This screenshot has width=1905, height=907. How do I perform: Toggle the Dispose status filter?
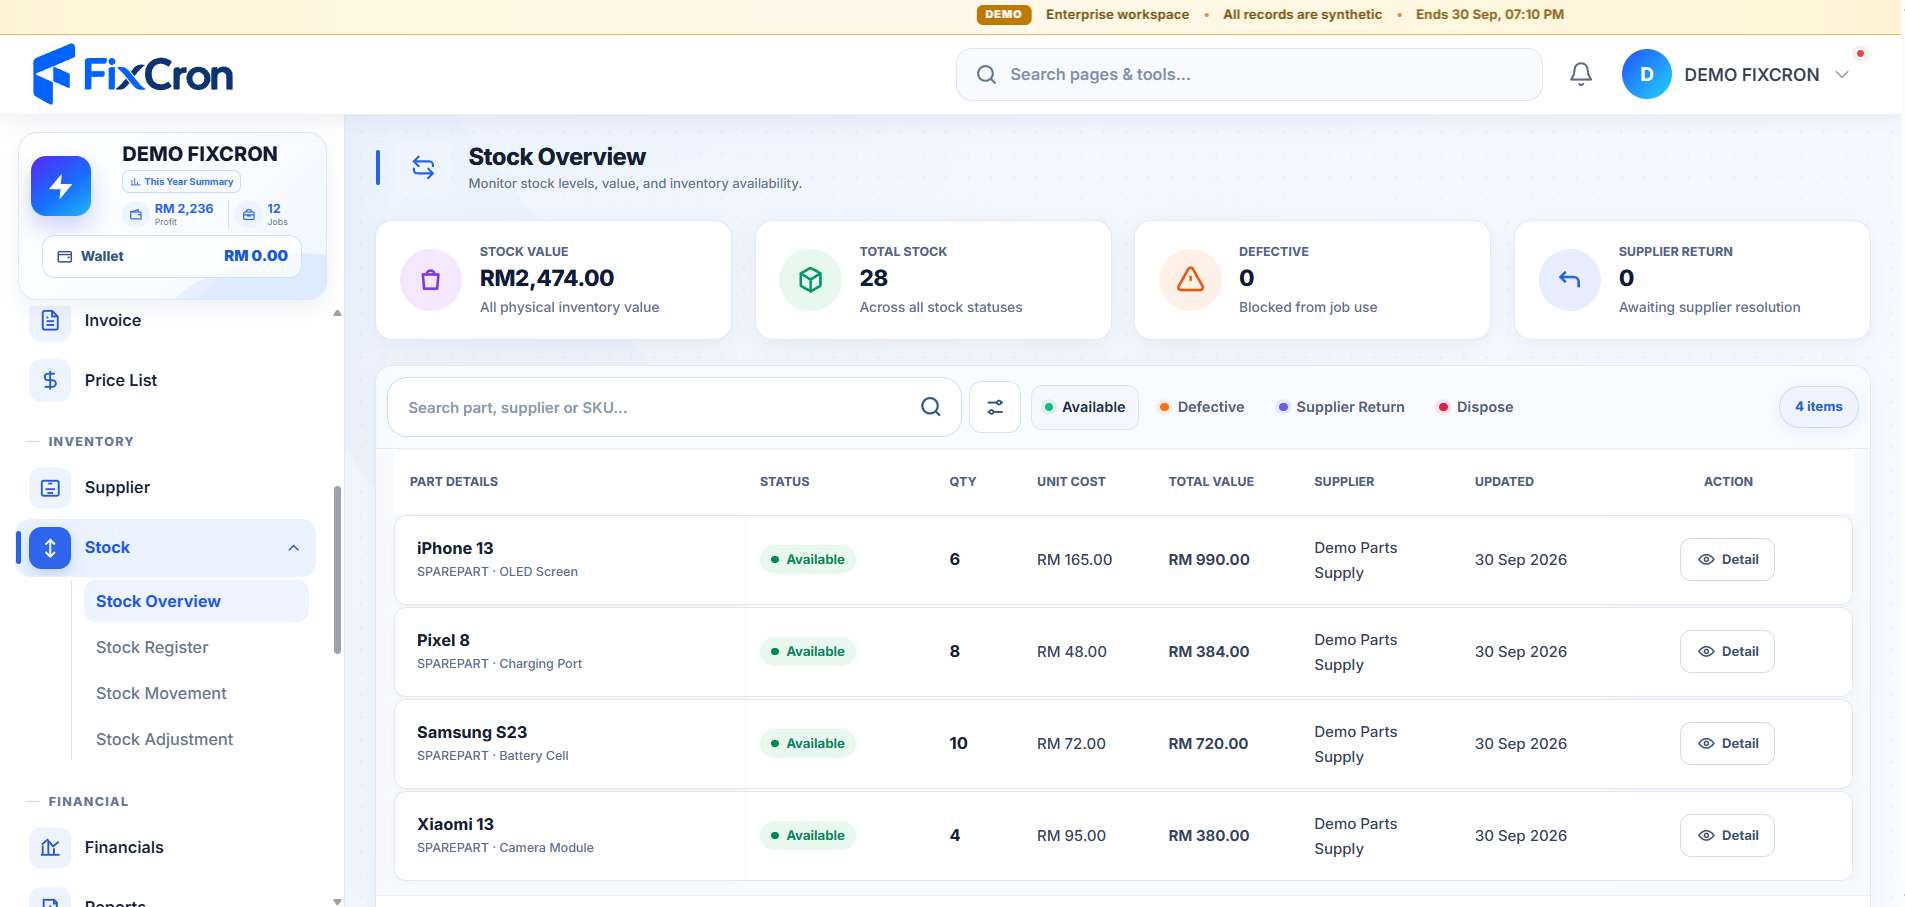1475,407
